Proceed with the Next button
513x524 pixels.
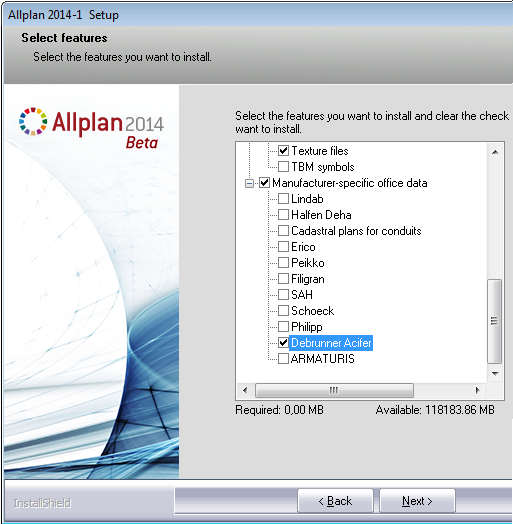[417, 501]
